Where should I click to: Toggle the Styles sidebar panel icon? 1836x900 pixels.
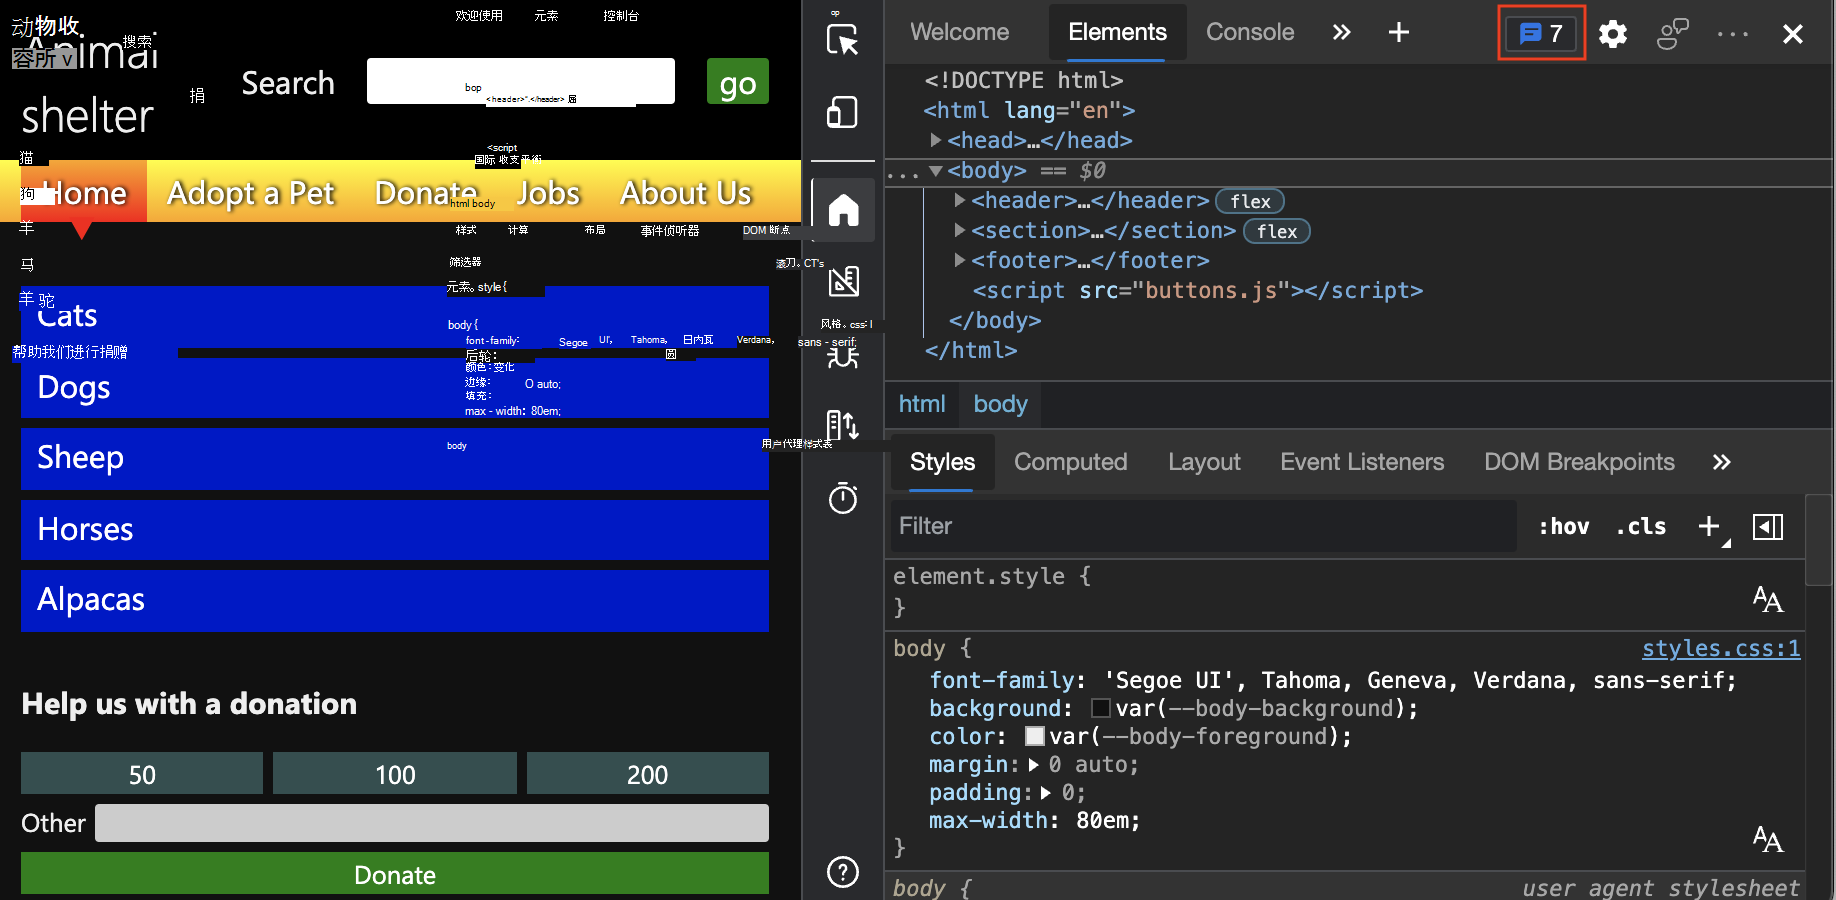pos(1767,526)
